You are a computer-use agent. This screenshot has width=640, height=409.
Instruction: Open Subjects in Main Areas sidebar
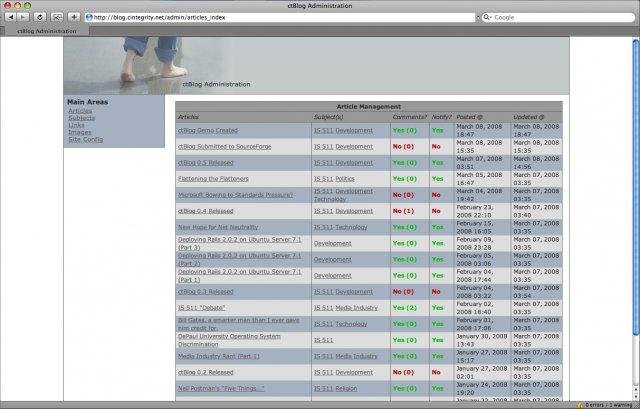click(82, 118)
